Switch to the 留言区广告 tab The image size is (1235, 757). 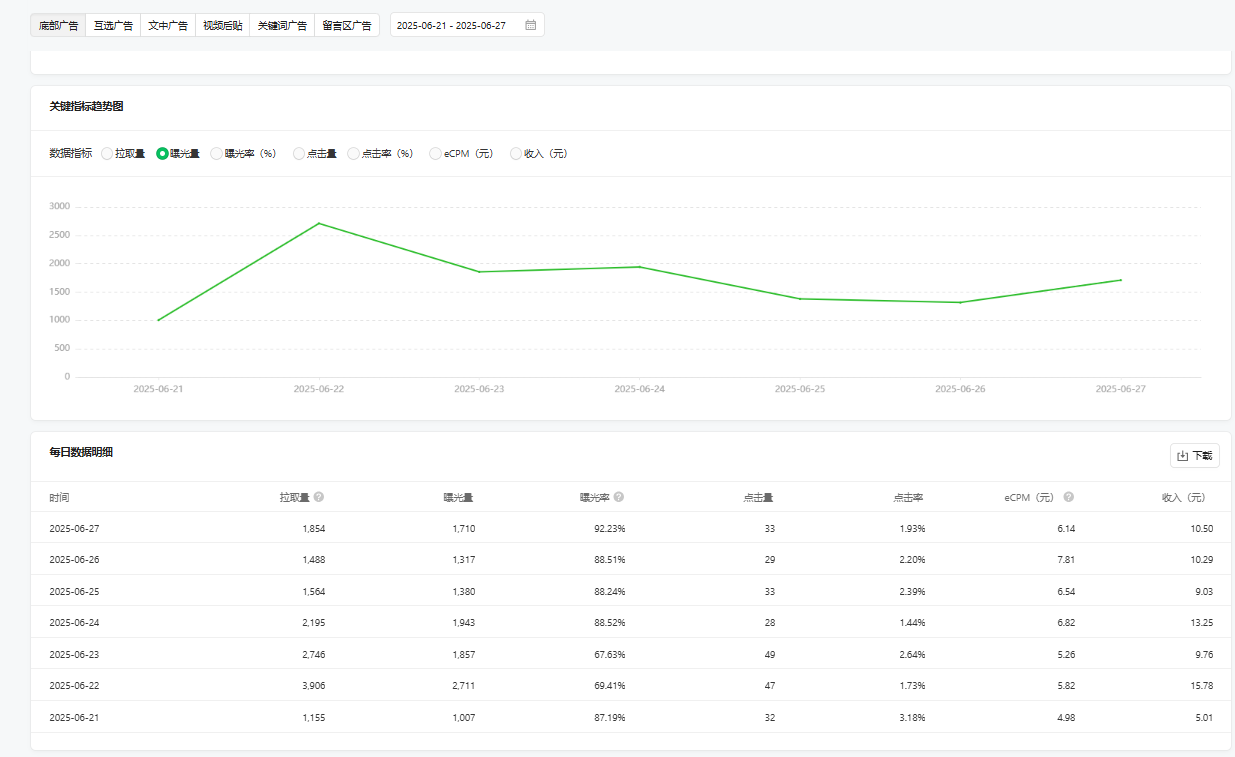(x=347, y=25)
